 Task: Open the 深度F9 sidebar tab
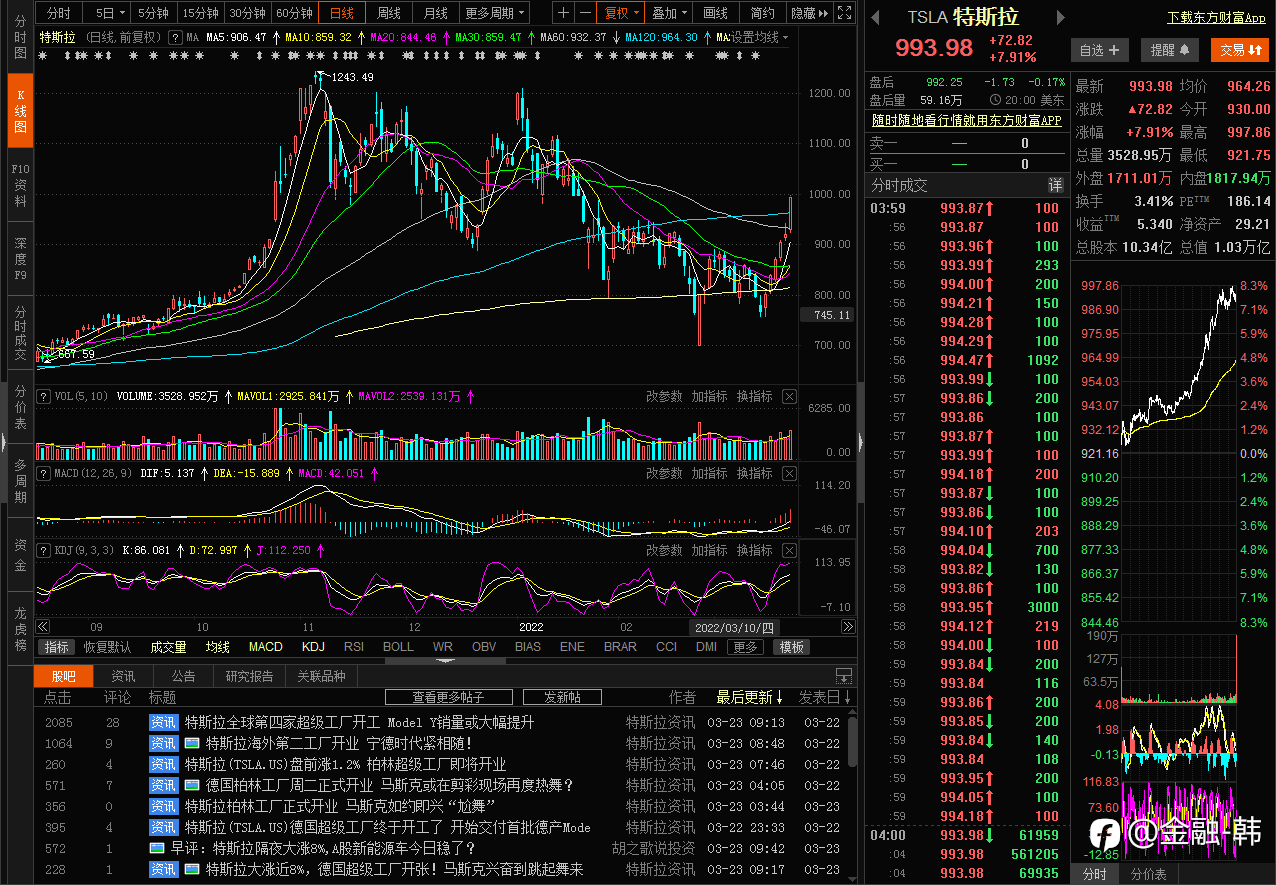click(20, 258)
